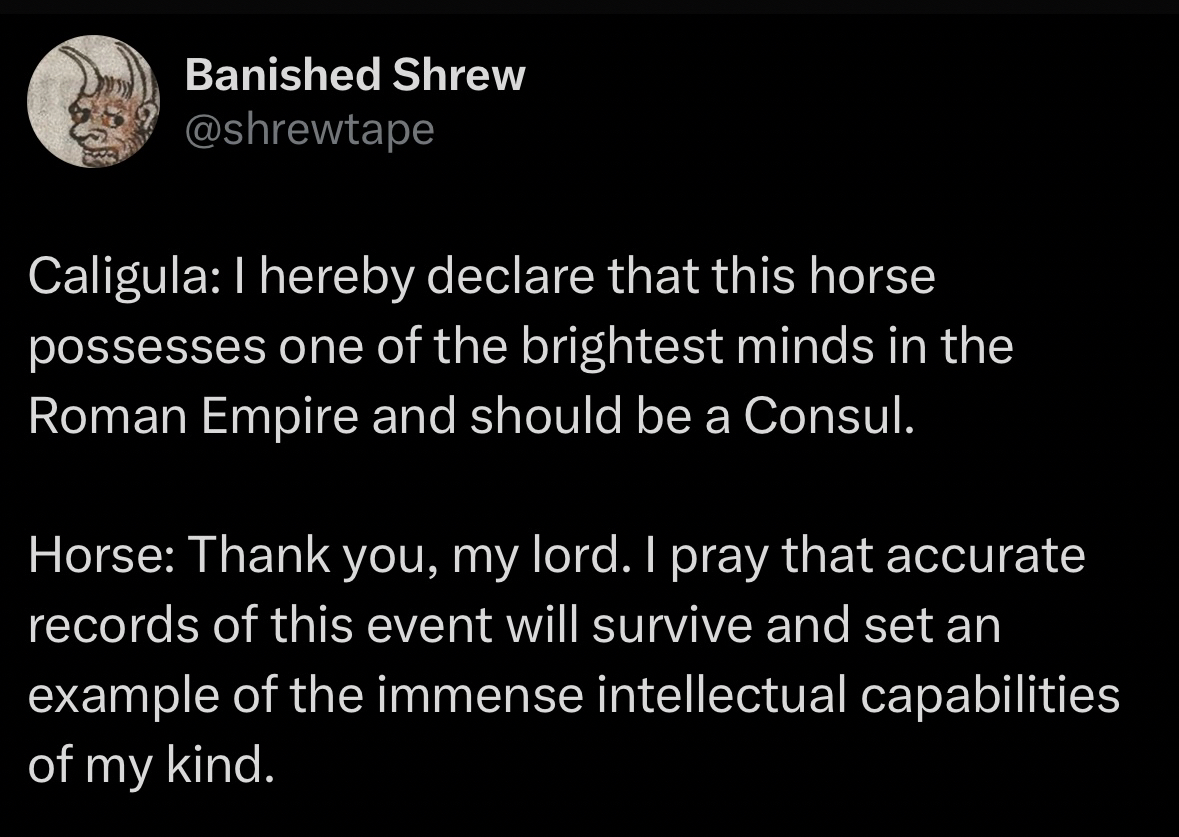Click the word "declare" in the tweet
Image resolution: width=1179 pixels, height=837 pixels.
[x=514, y=277]
